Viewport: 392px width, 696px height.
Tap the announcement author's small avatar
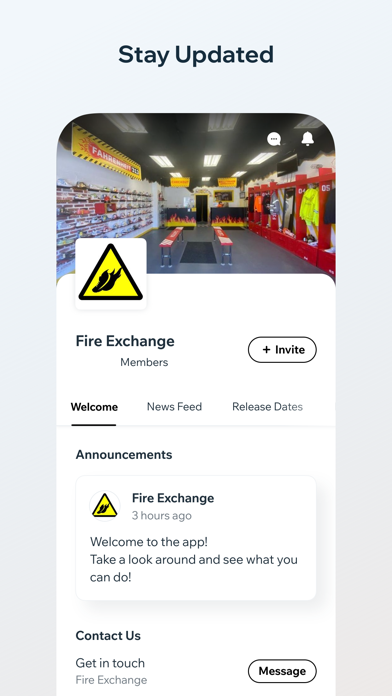pyautogui.click(x=105, y=506)
